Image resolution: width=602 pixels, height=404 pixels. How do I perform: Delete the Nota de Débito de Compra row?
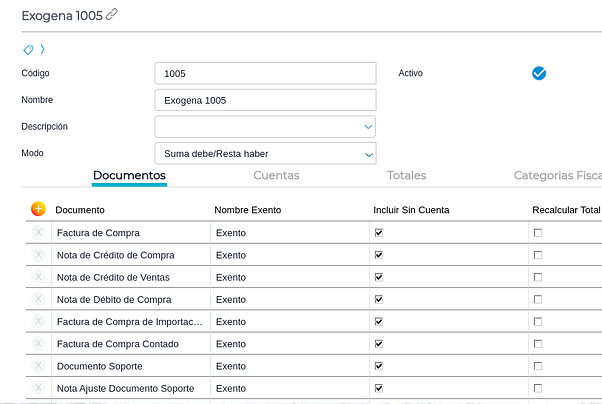pos(38,299)
